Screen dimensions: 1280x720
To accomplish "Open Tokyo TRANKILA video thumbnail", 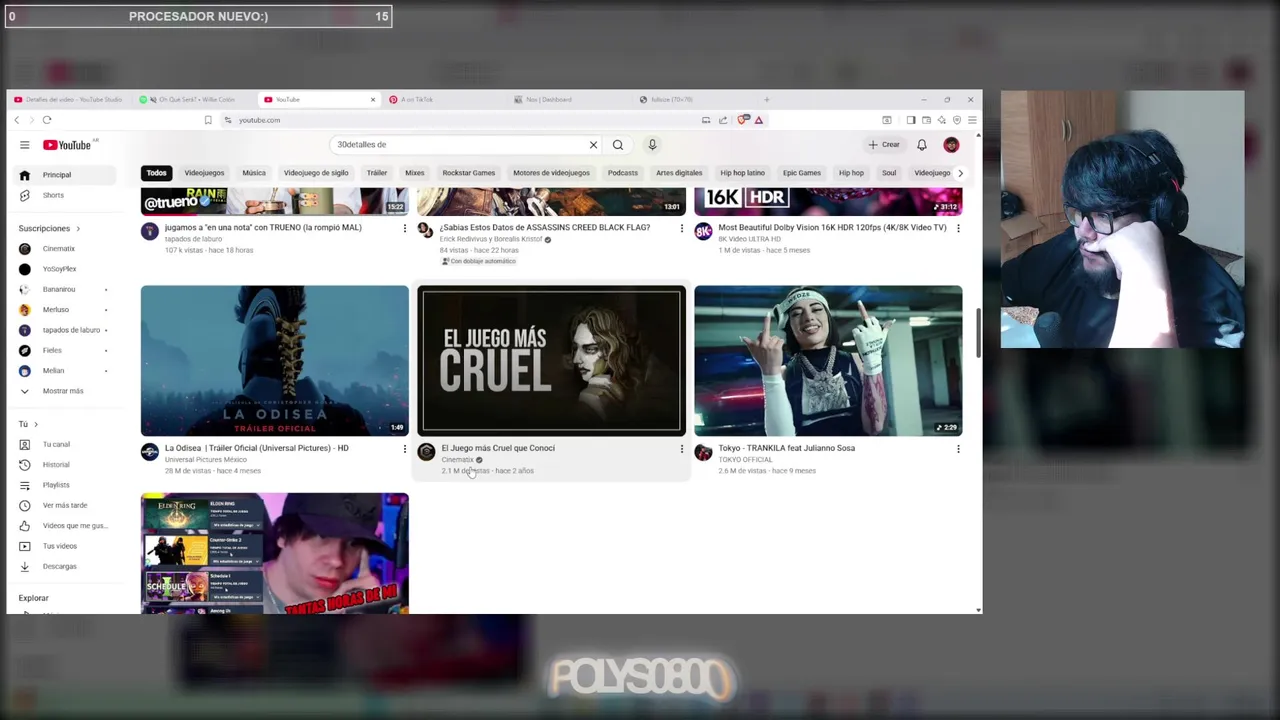I will [829, 361].
